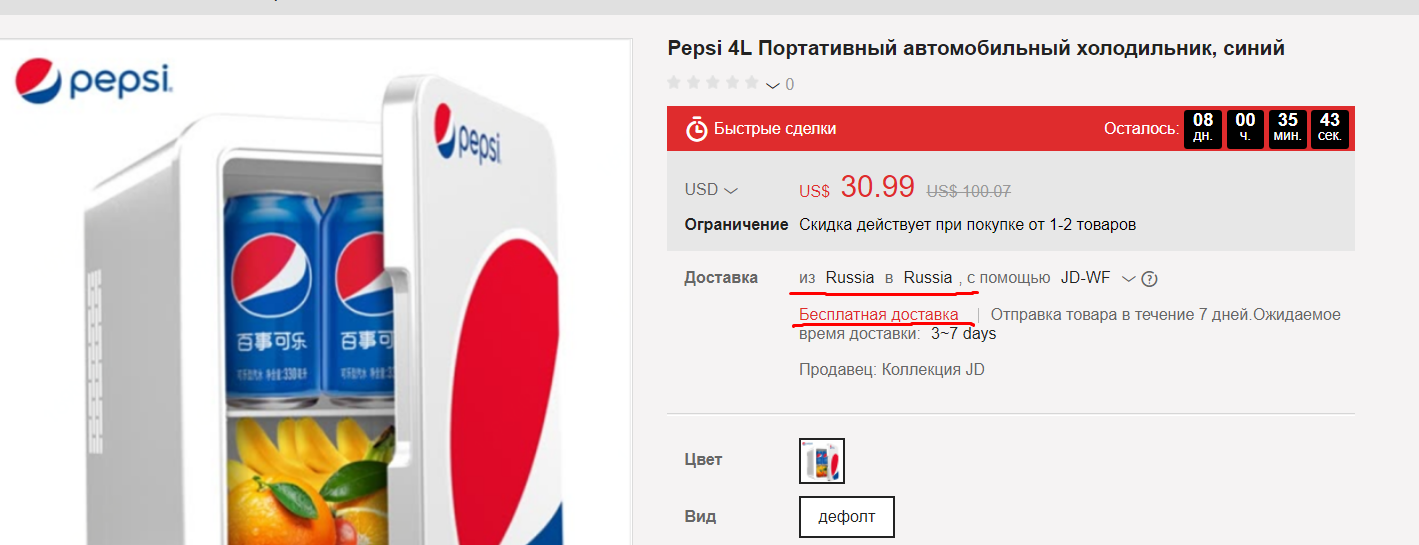
Task: Click the third rating star
Action: [x=712, y=83]
